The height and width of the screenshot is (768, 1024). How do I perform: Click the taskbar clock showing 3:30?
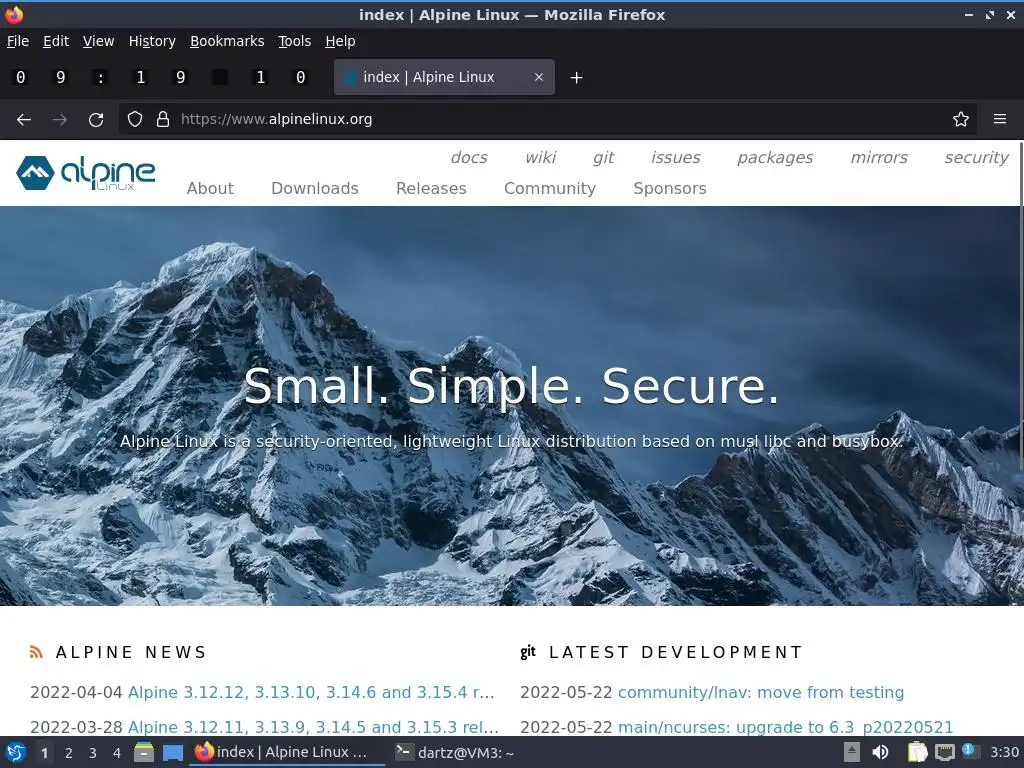[x=1004, y=752]
